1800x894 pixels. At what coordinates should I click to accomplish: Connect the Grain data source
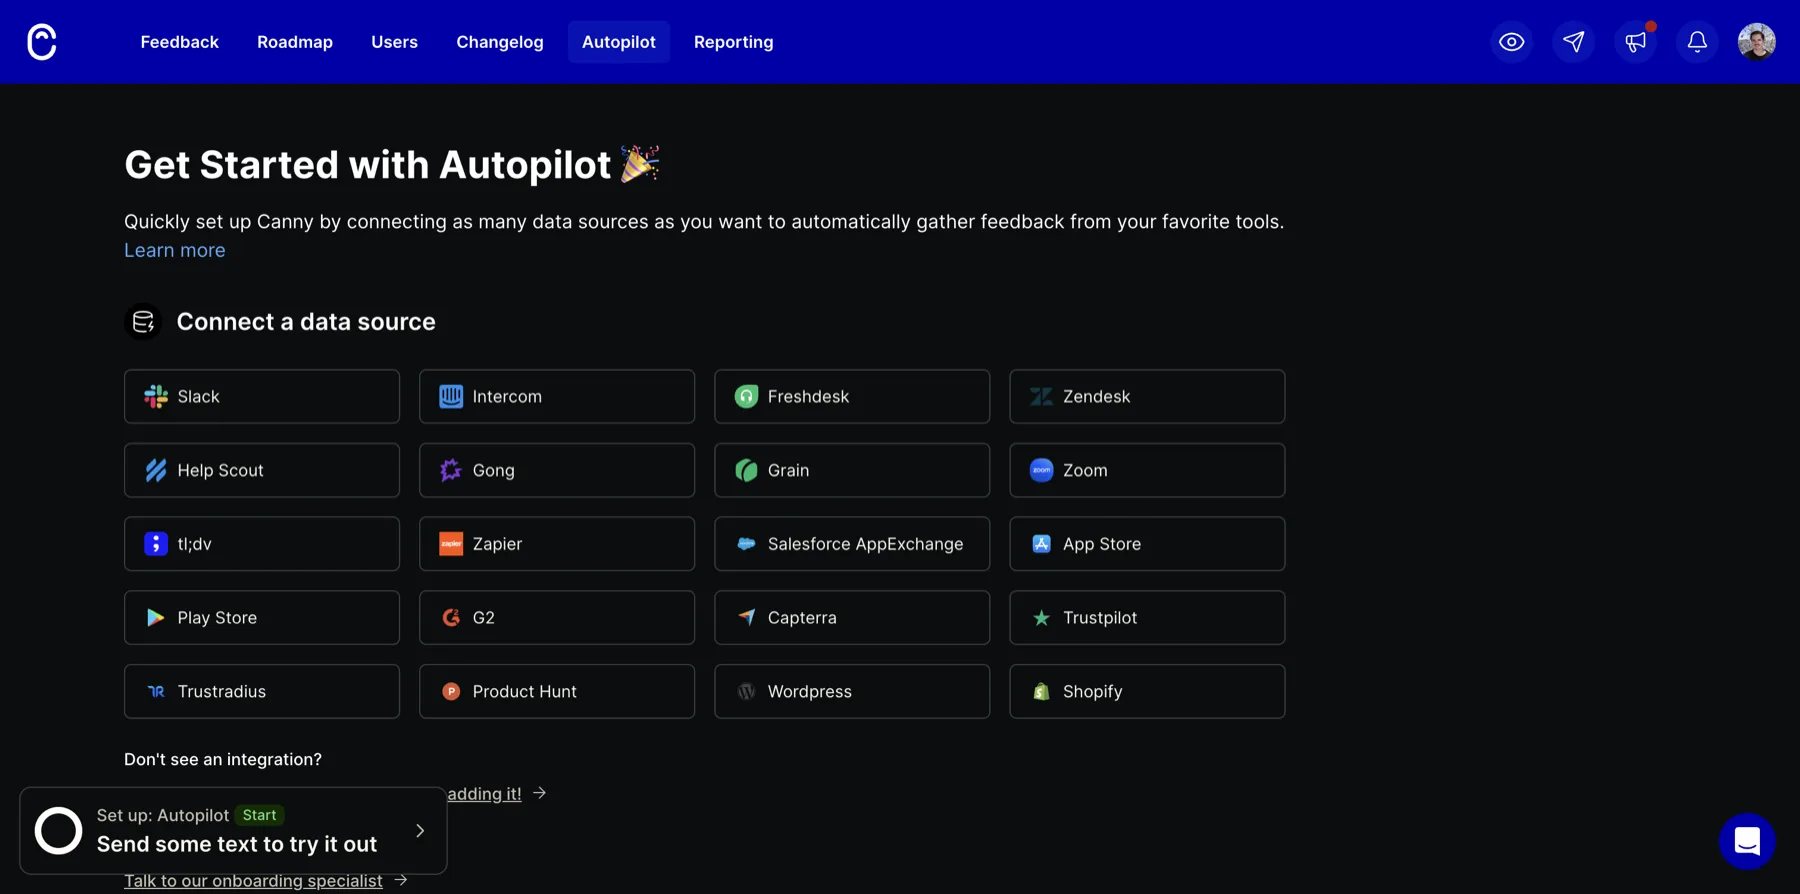point(852,470)
